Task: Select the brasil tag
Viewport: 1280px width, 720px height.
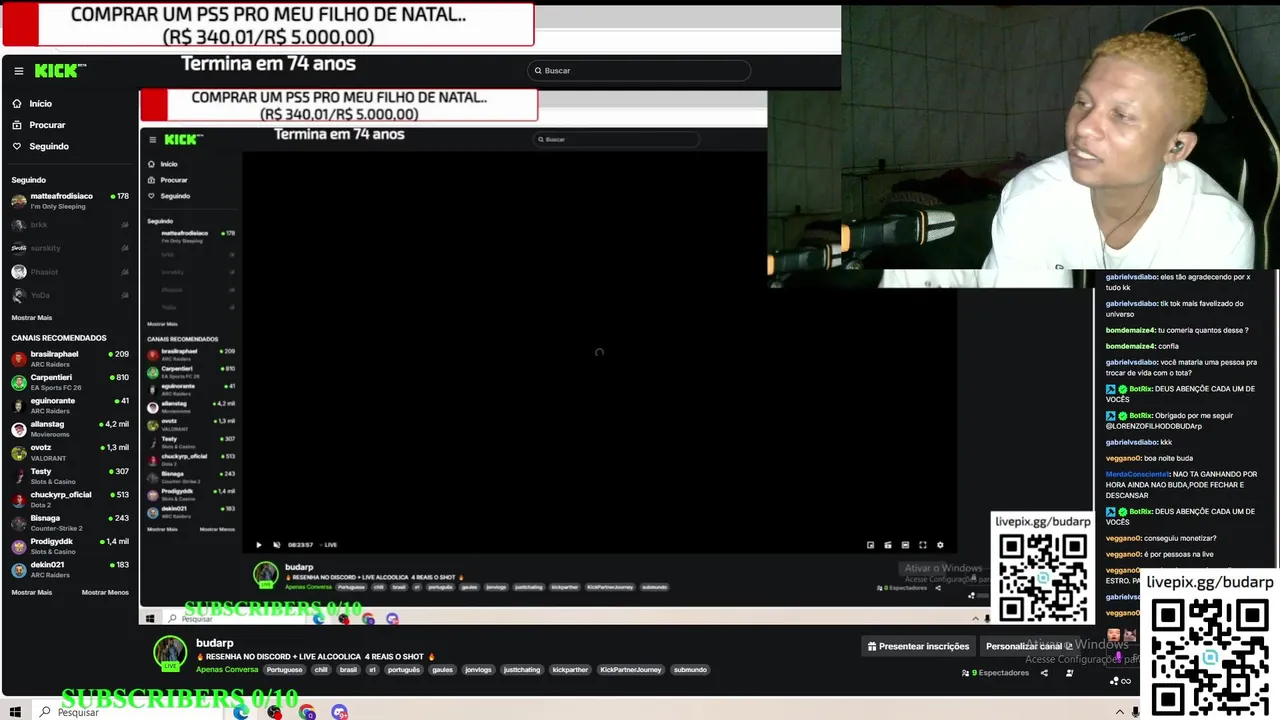Action: (348, 669)
